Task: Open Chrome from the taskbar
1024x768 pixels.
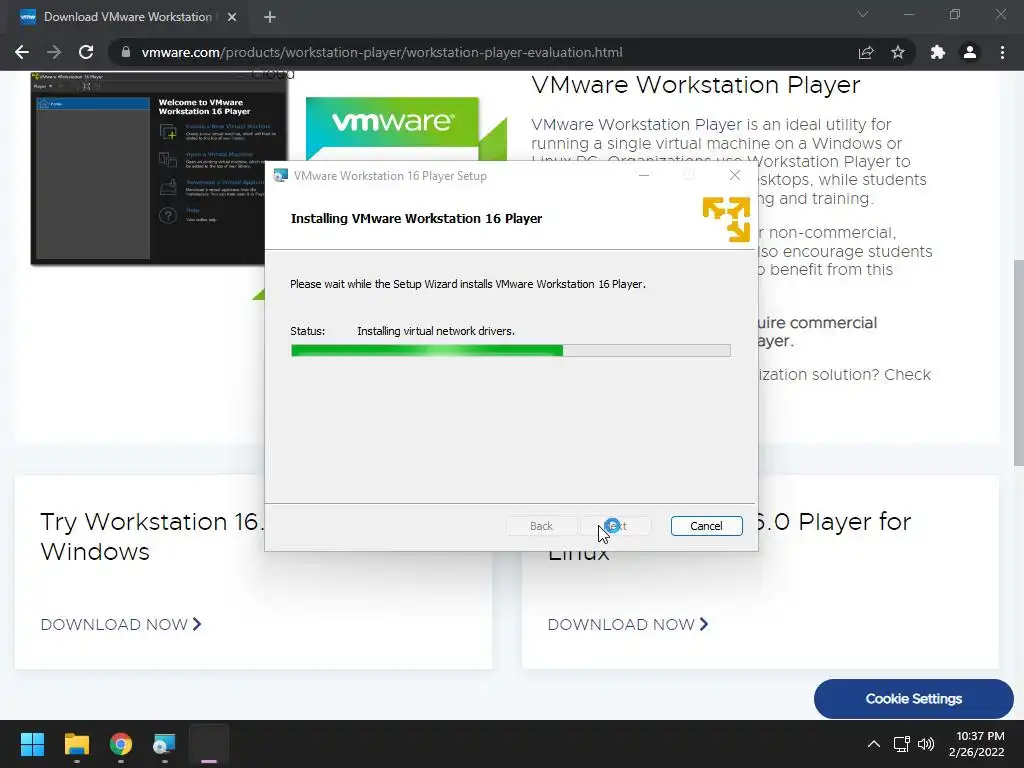Action: [121, 744]
